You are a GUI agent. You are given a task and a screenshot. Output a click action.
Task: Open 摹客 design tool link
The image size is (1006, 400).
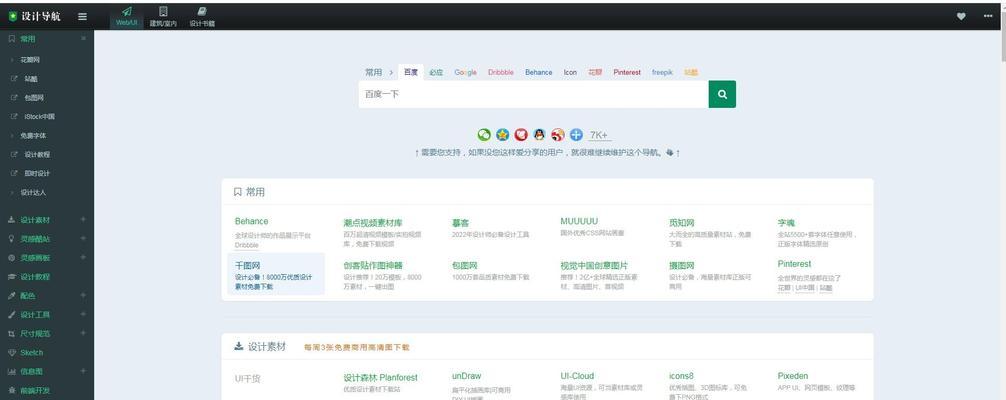click(460, 223)
